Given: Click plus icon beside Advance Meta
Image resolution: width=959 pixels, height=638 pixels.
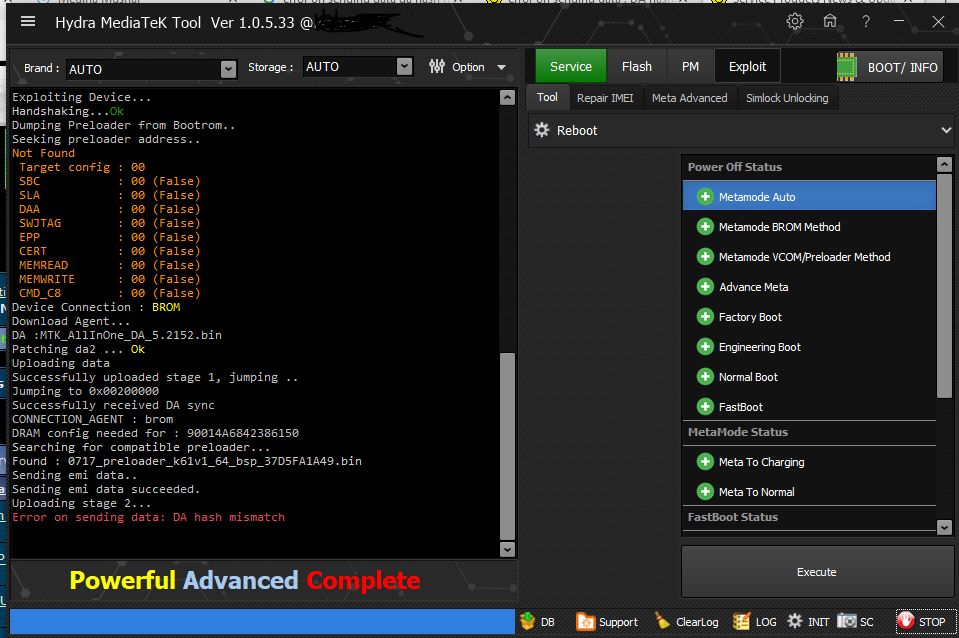Looking at the screenshot, I should (705, 287).
